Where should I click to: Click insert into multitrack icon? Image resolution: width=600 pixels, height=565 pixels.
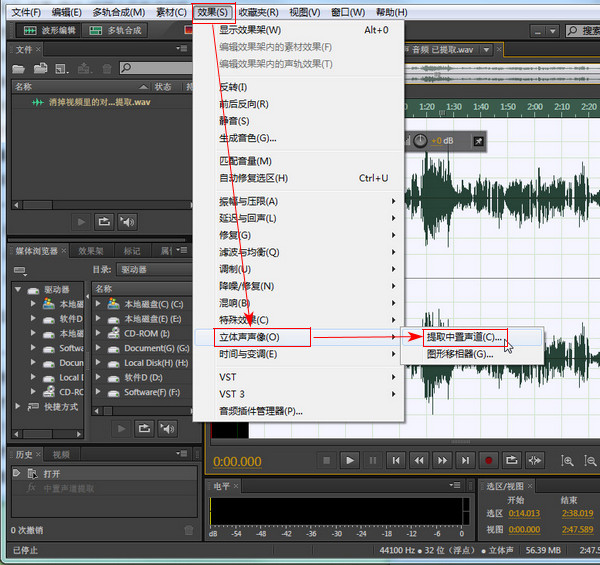[x=84, y=68]
